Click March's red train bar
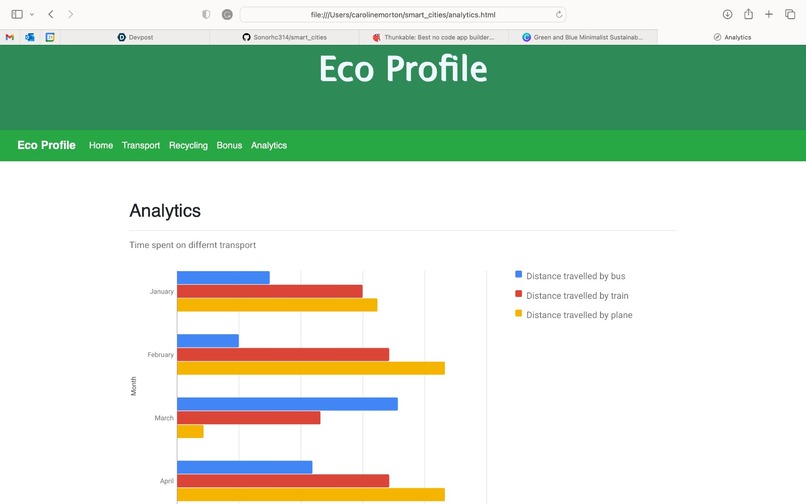 coord(249,418)
